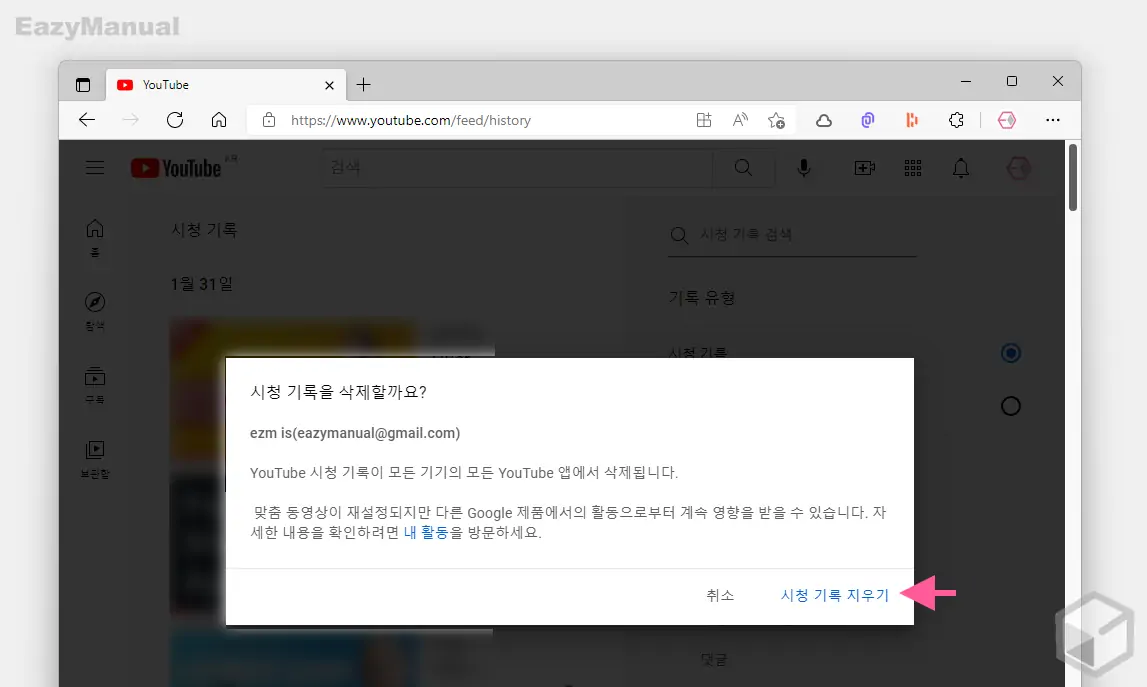Confirm with 시청 기록 지우기 button
This screenshot has width=1147, height=687.
point(835,595)
